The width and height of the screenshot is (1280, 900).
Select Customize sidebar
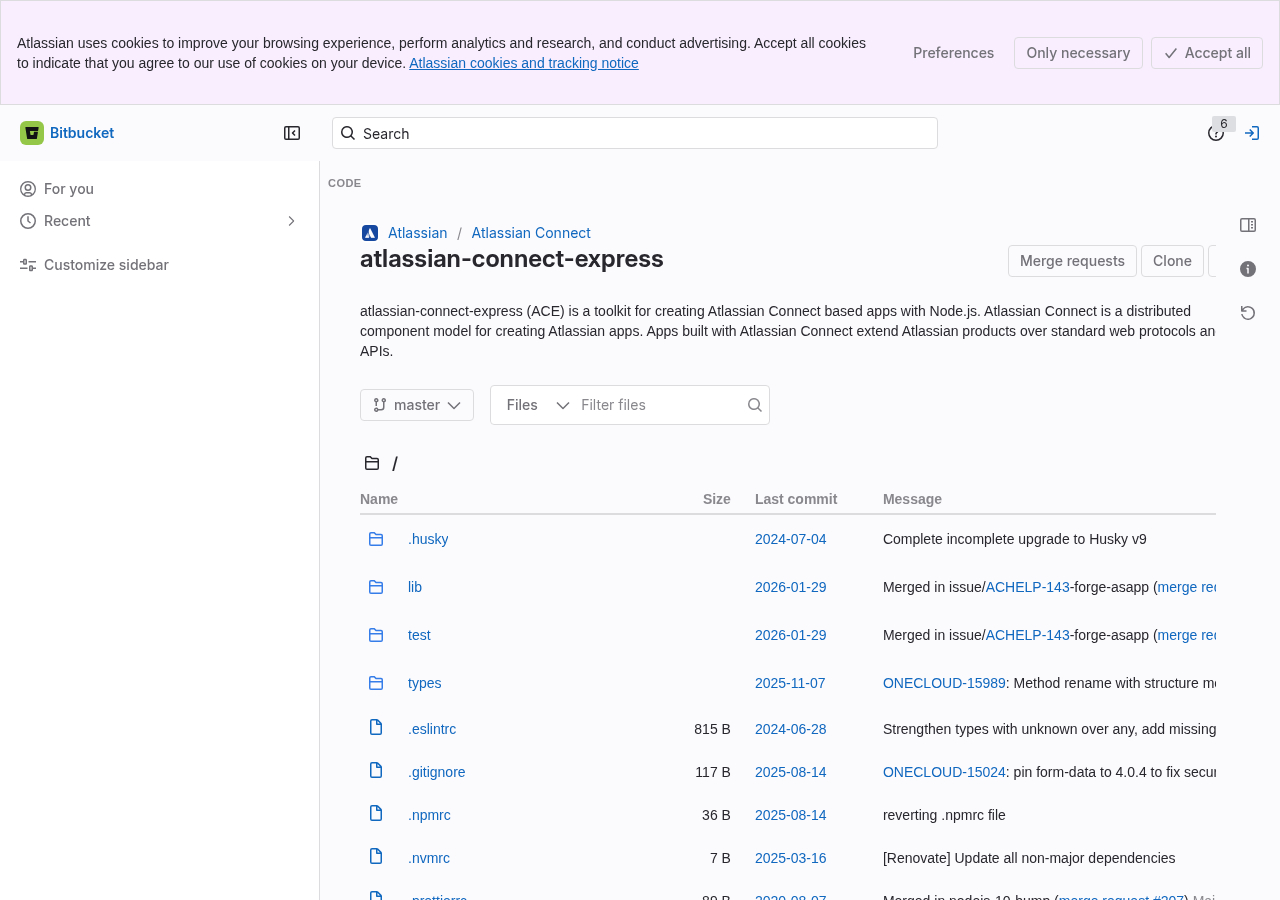[x=159, y=265]
